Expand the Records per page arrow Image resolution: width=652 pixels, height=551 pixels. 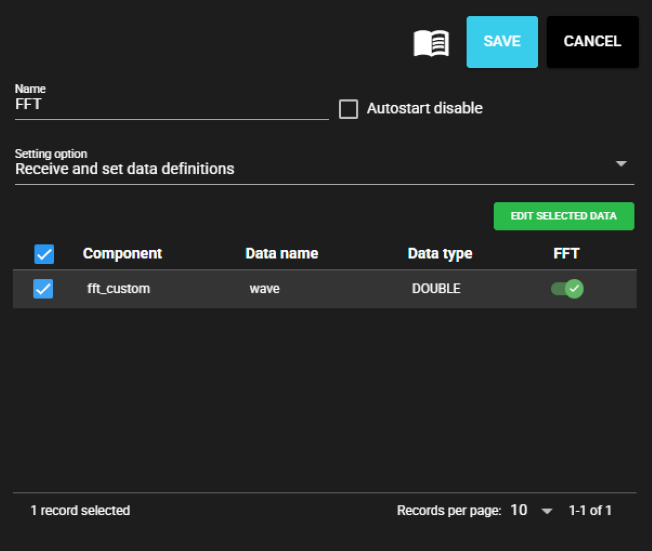click(546, 511)
